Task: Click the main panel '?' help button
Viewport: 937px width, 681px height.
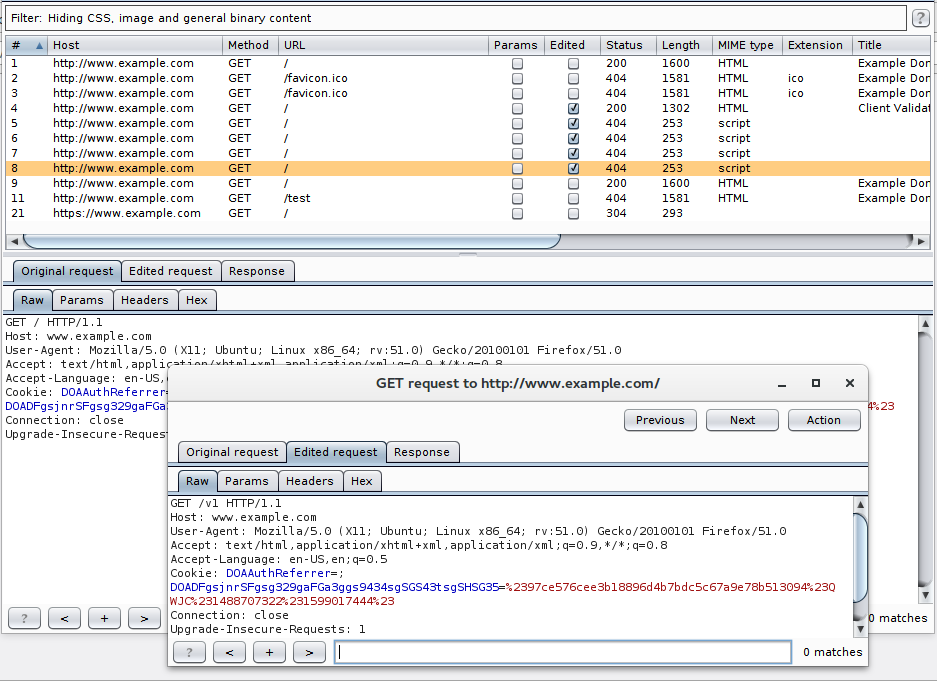Action: [x=25, y=618]
